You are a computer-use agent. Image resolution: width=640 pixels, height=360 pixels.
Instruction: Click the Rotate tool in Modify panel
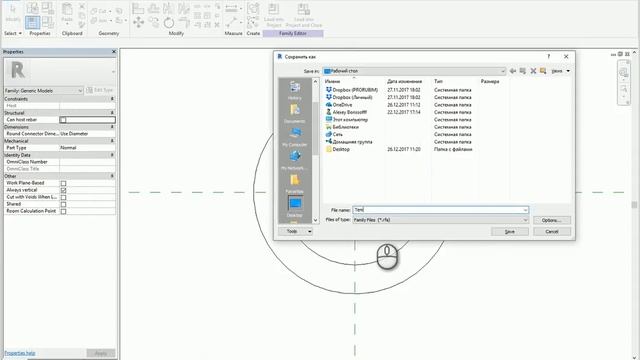point(169,22)
